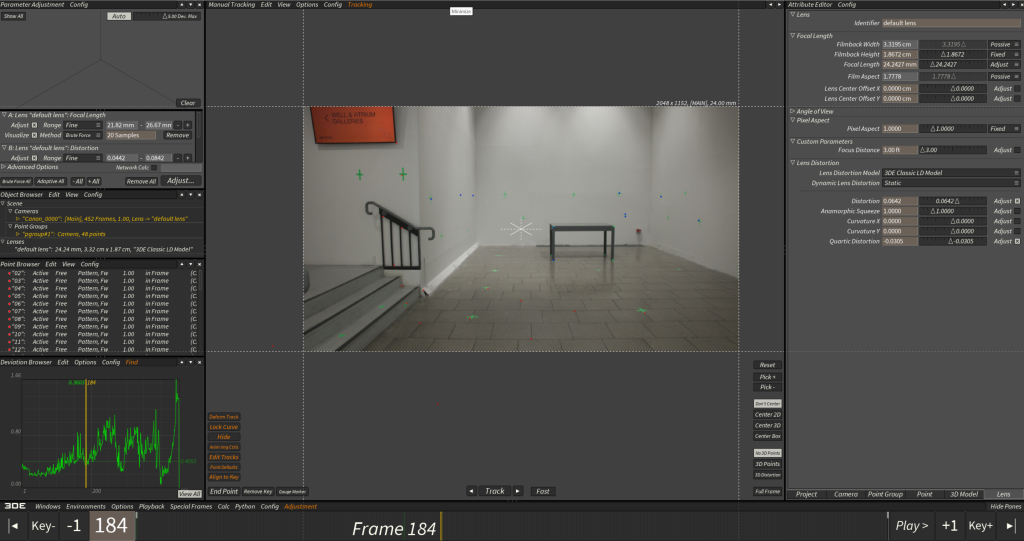The image size is (1024, 541).
Task: Click the Dev. Max slider in Parameter Adjustment
Action: pos(166,16)
